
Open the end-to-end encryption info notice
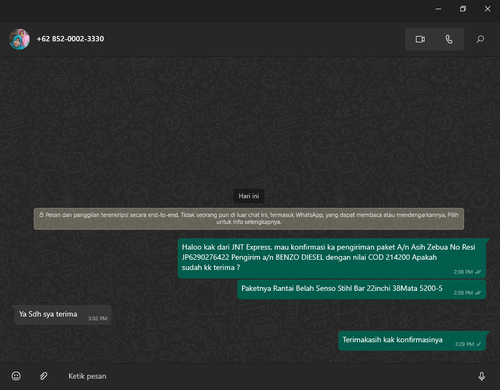coord(249,219)
